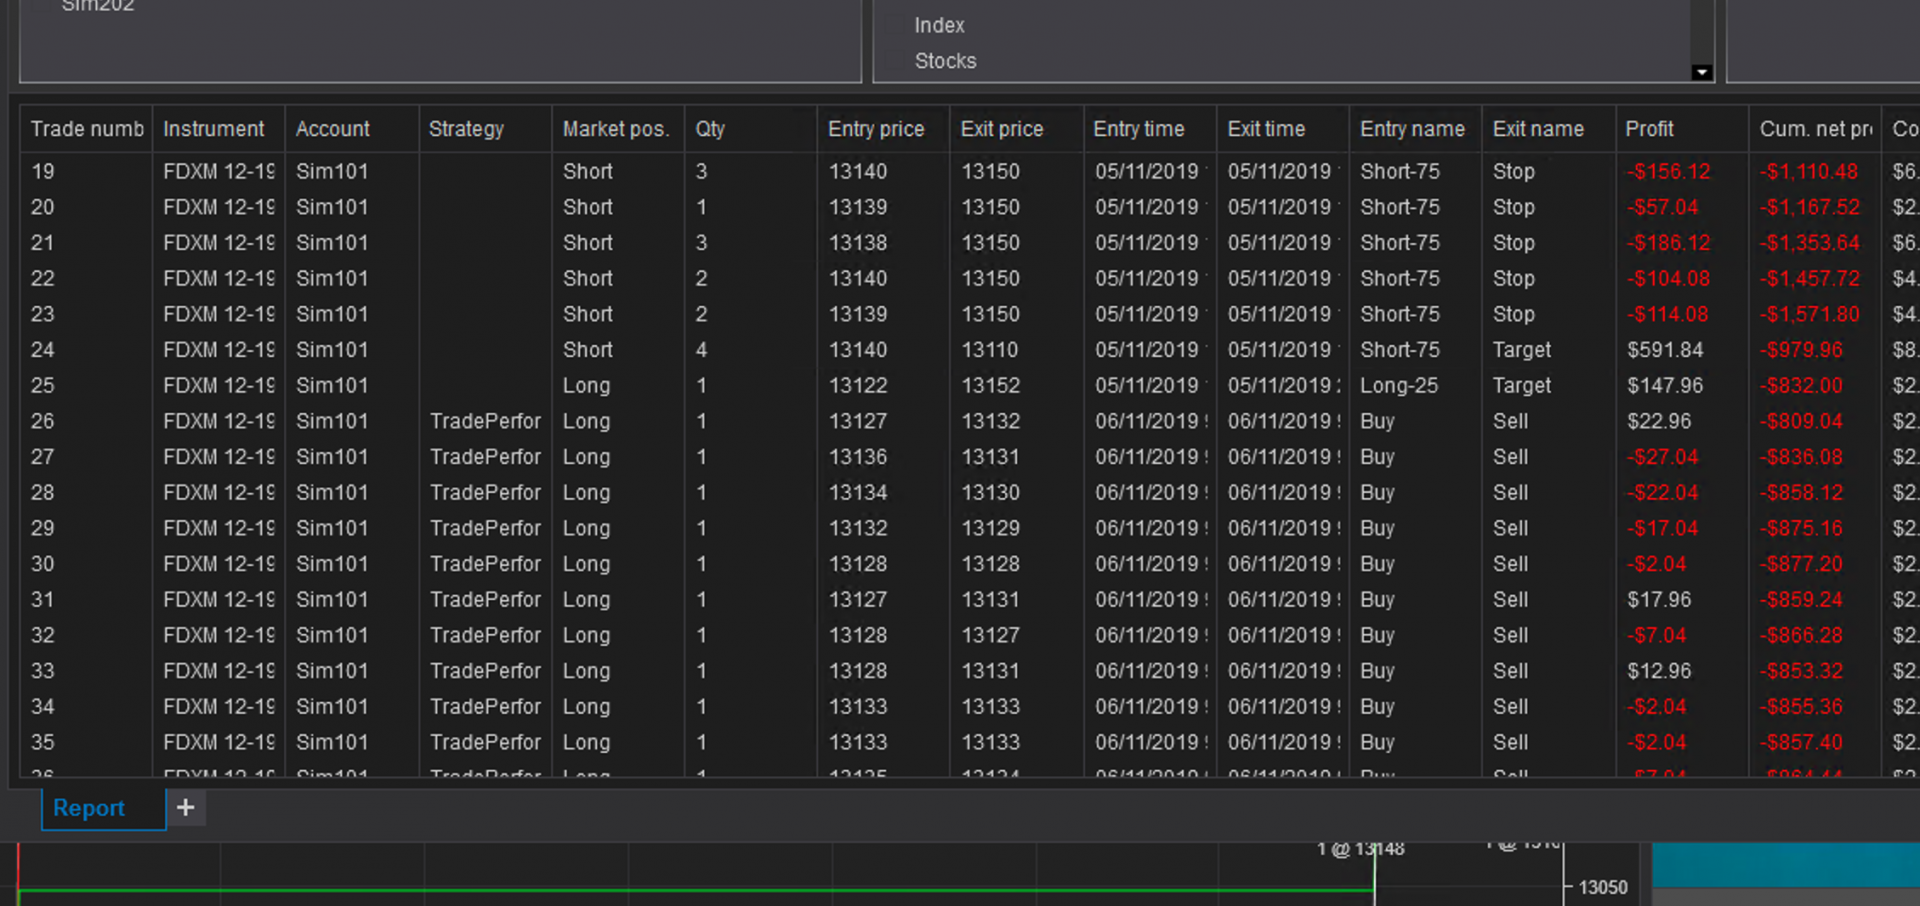Click Qty value 4 in trade 24 row
Image resolution: width=1920 pixels, height=906 pixels.
pos(702,350)
